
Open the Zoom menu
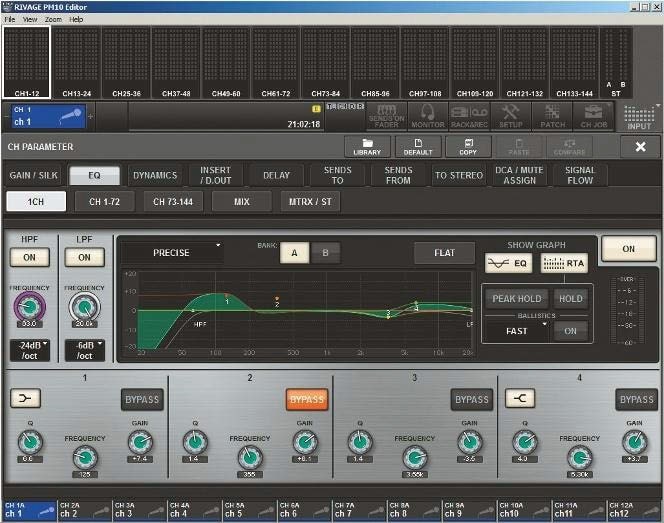(54, 19)
